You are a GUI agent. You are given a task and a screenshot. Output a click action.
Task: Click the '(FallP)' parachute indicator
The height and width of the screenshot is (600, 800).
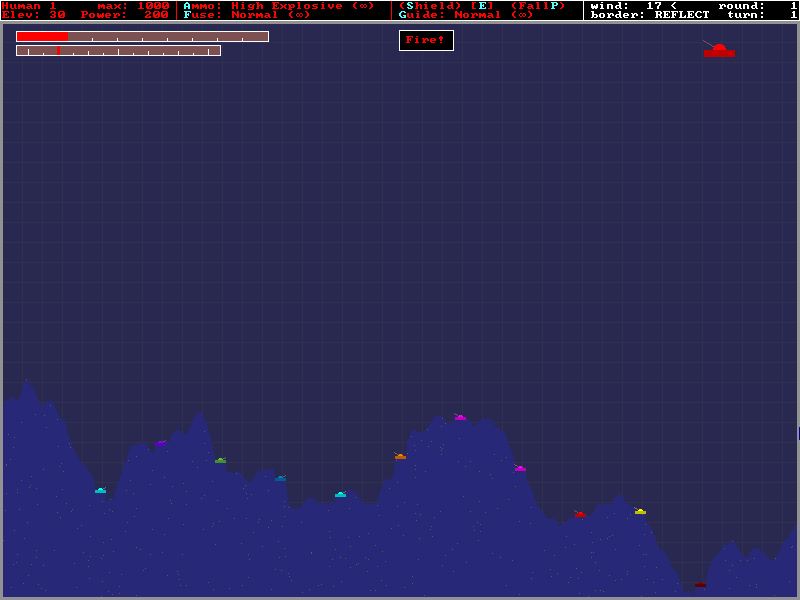click(x=538, y=6)
